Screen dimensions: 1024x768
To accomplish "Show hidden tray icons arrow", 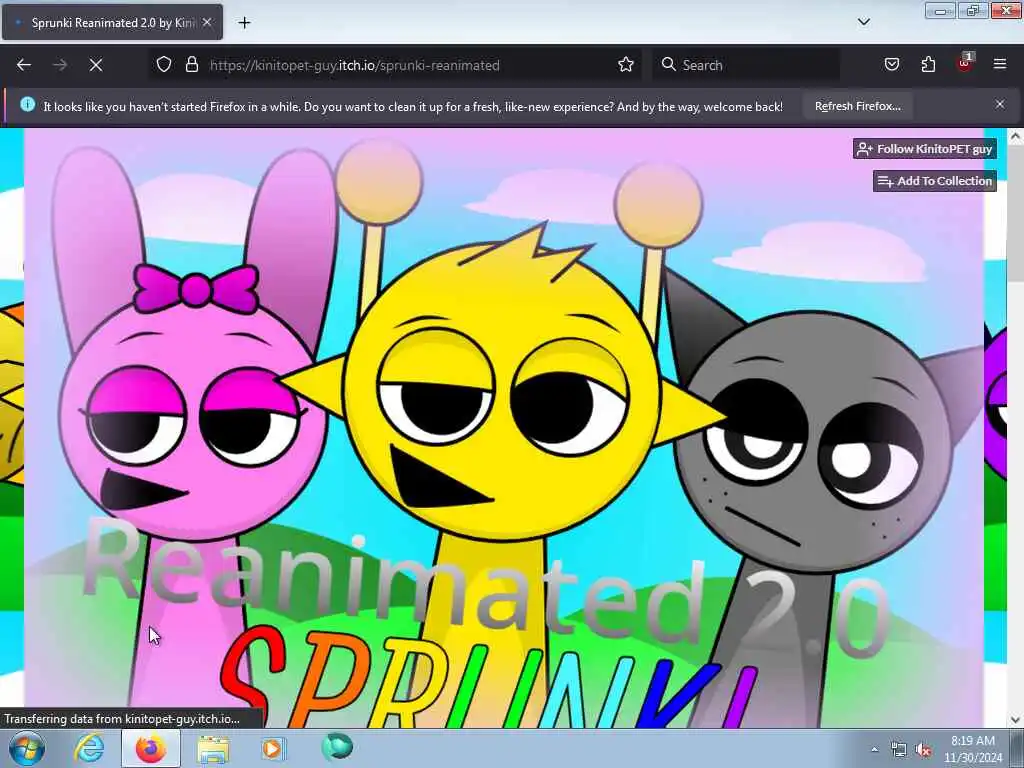I will point(874,750).
